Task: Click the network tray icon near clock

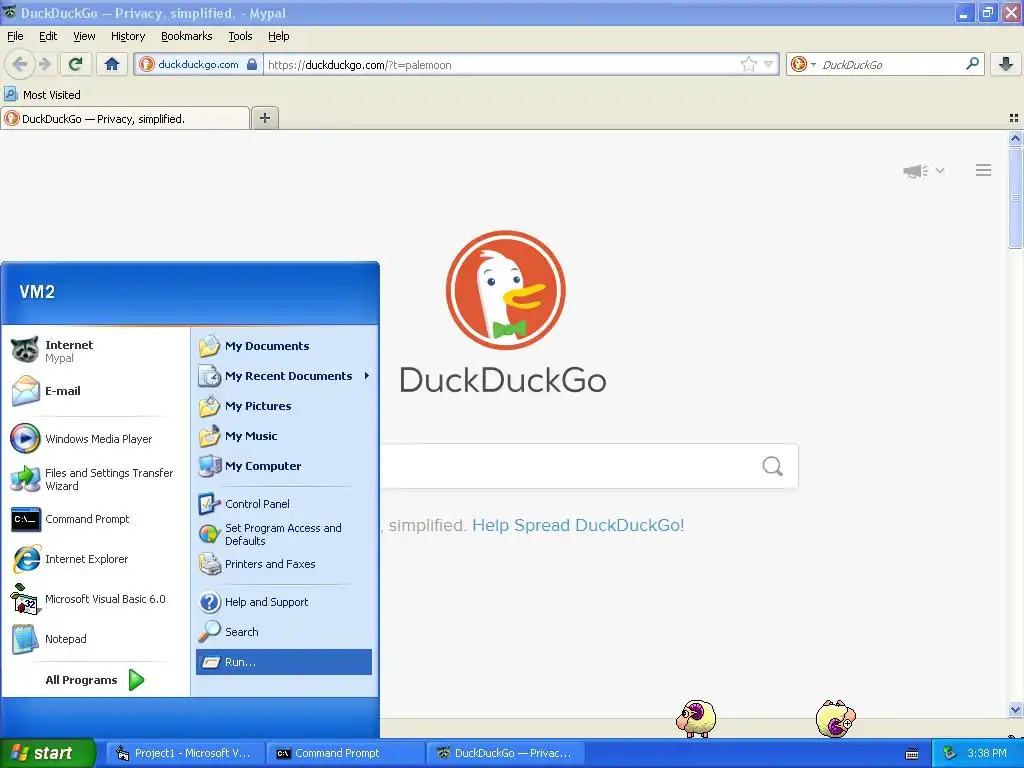Action: tap(950, 753)
